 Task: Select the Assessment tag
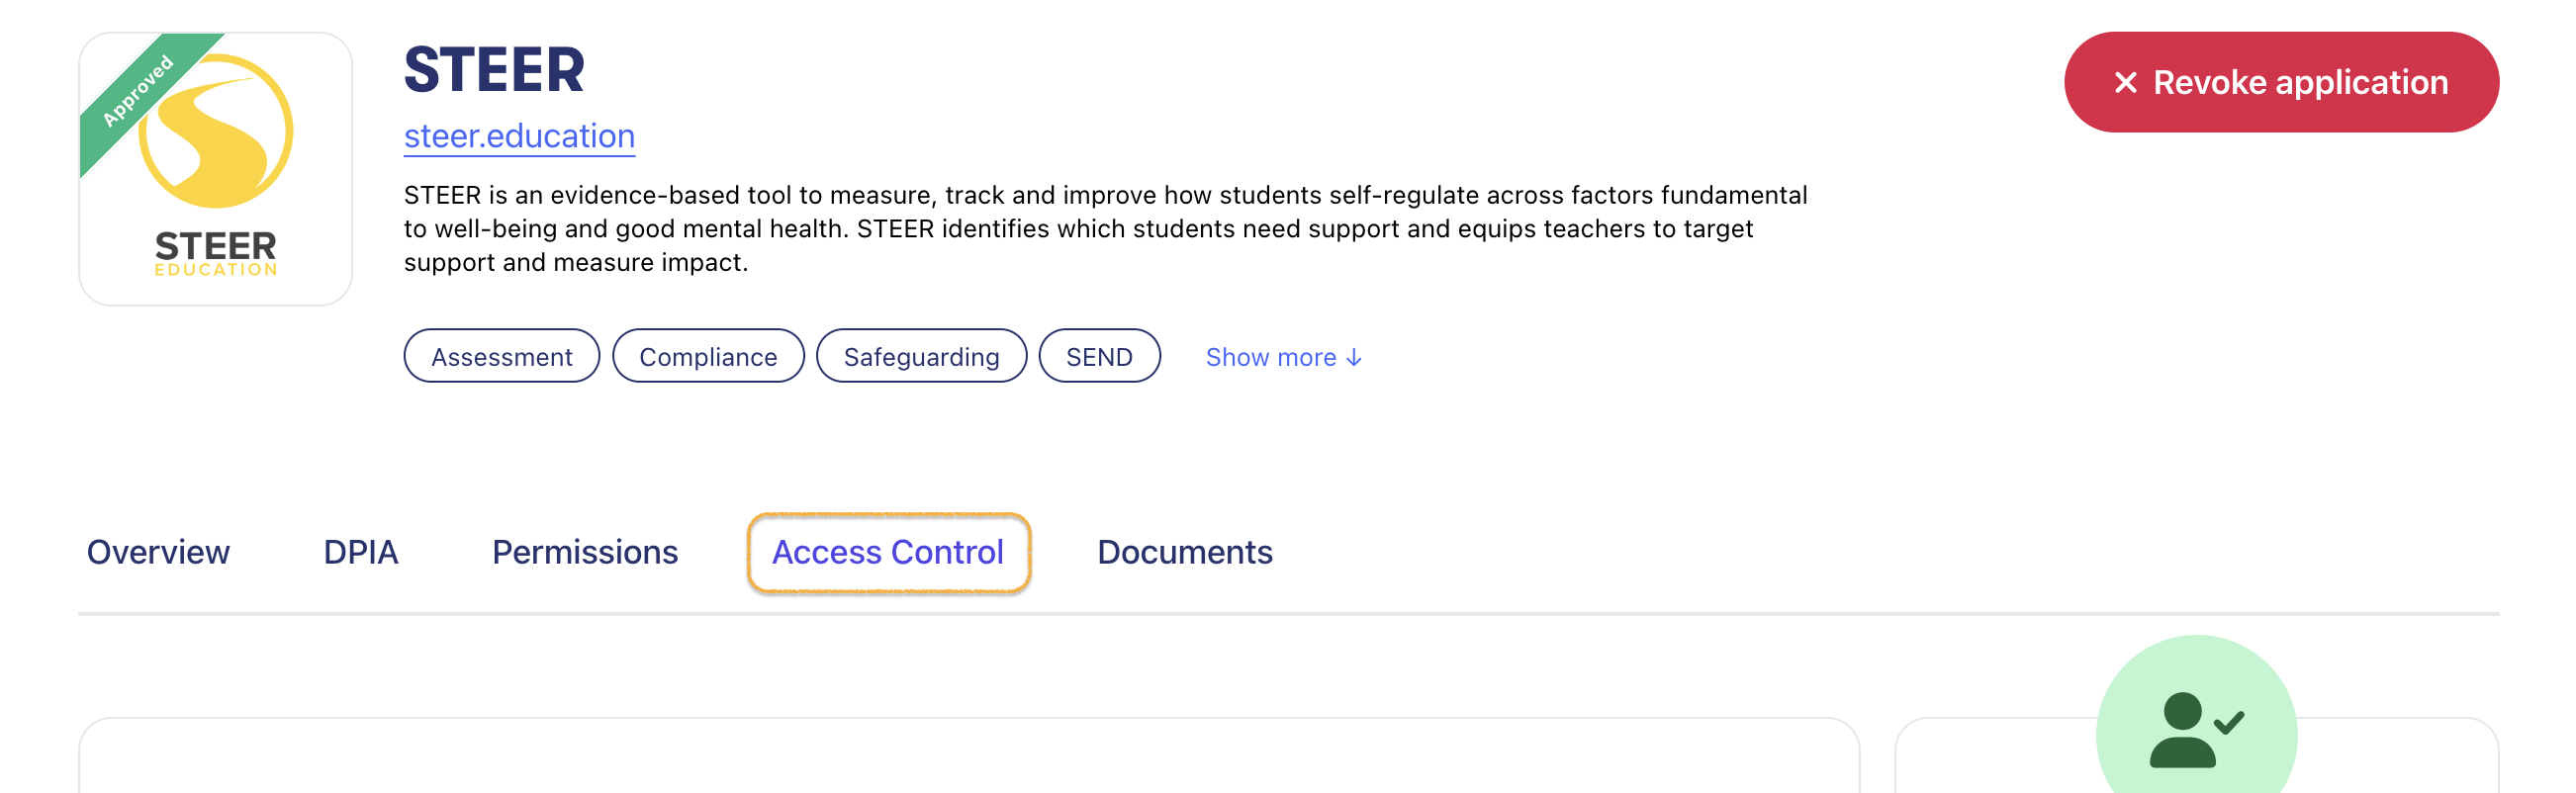501,356
